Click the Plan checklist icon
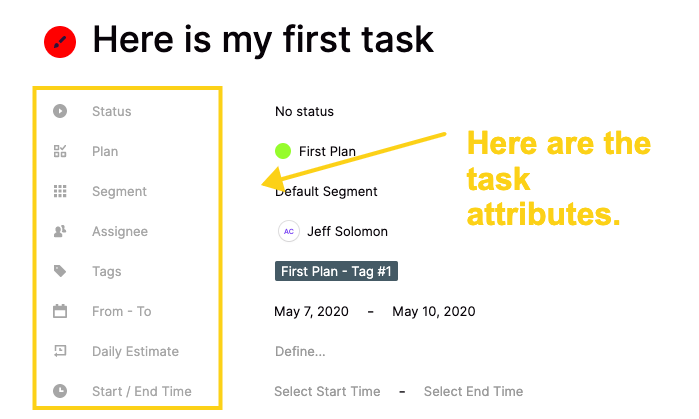 (60, 151)
